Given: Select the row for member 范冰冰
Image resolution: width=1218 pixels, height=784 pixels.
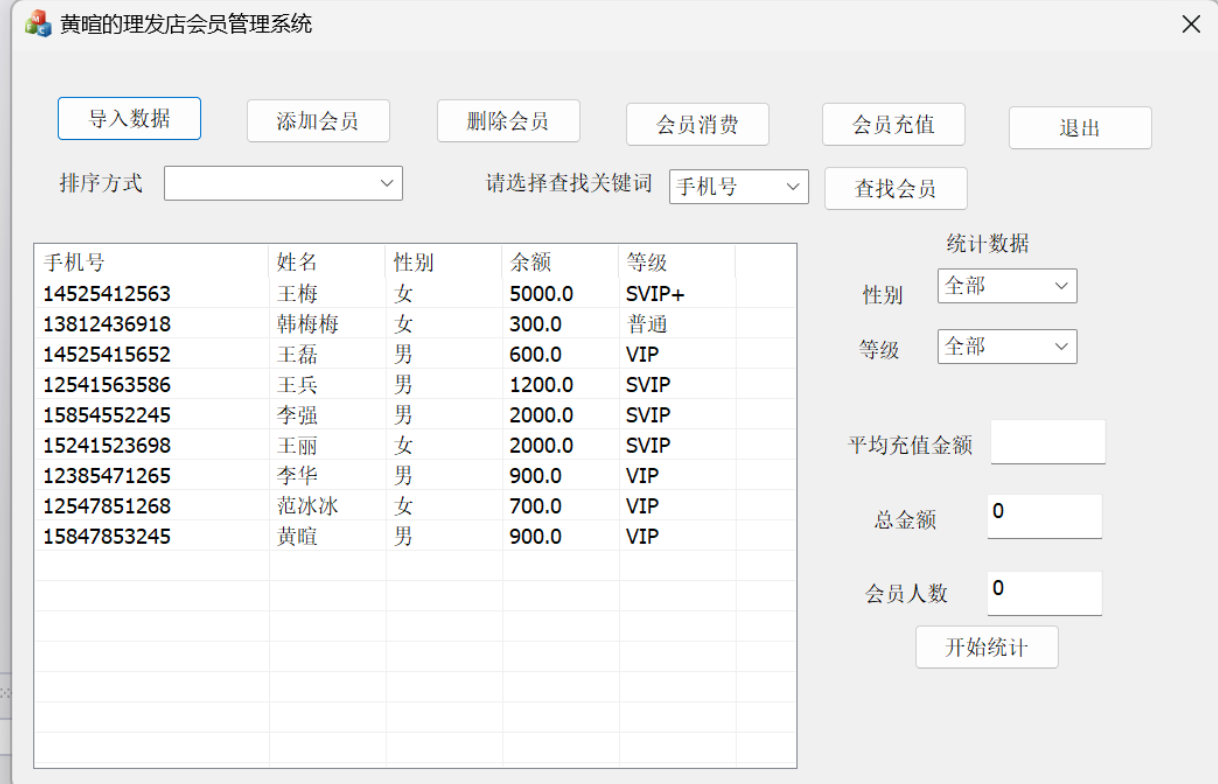Looking at the screenshot, I should pos(307,506).
